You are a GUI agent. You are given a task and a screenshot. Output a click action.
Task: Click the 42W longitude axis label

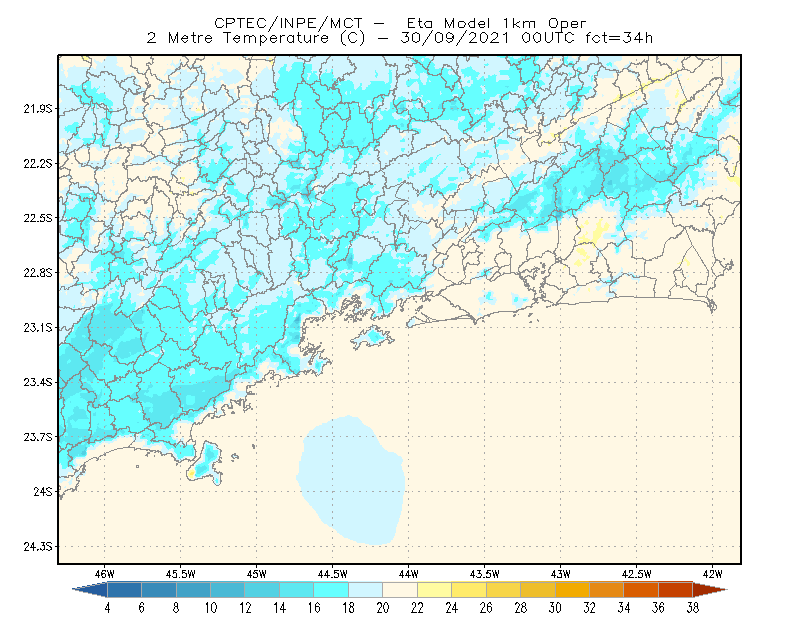[x=713, y=574]
